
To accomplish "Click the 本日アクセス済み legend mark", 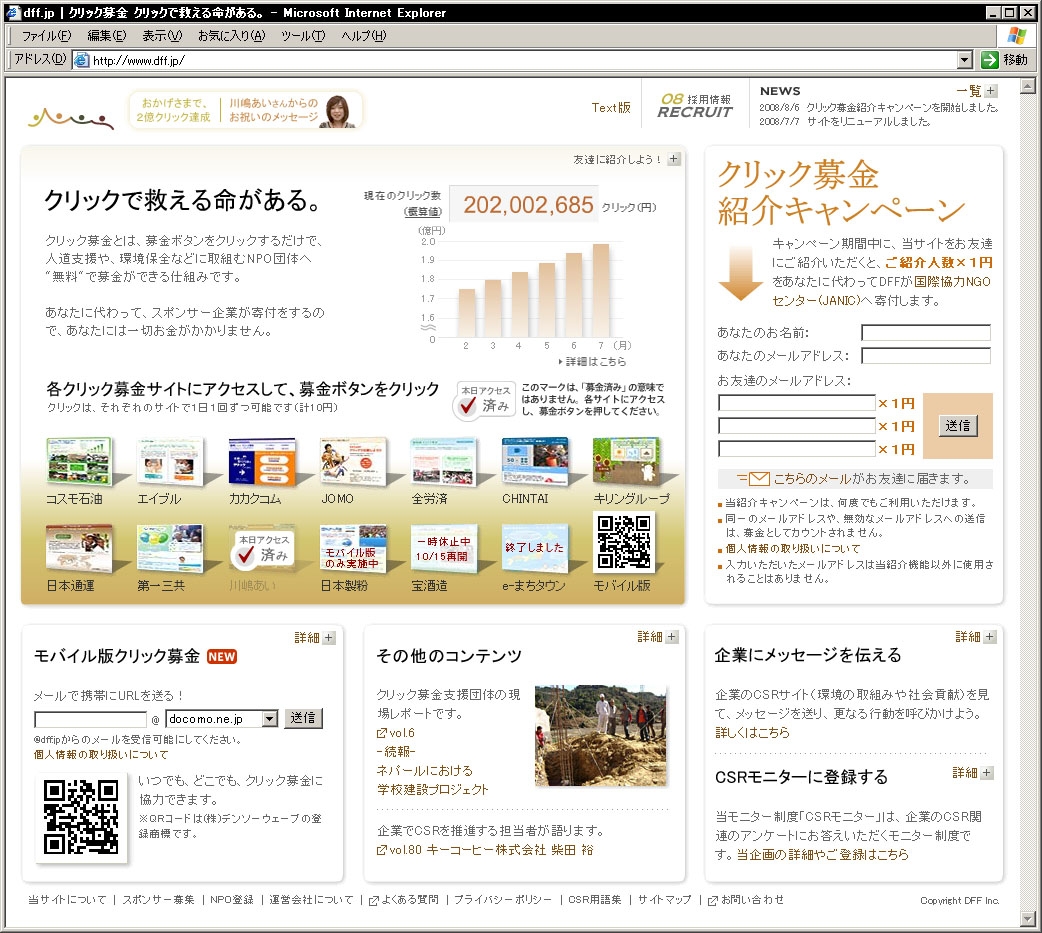I will 484,400.
